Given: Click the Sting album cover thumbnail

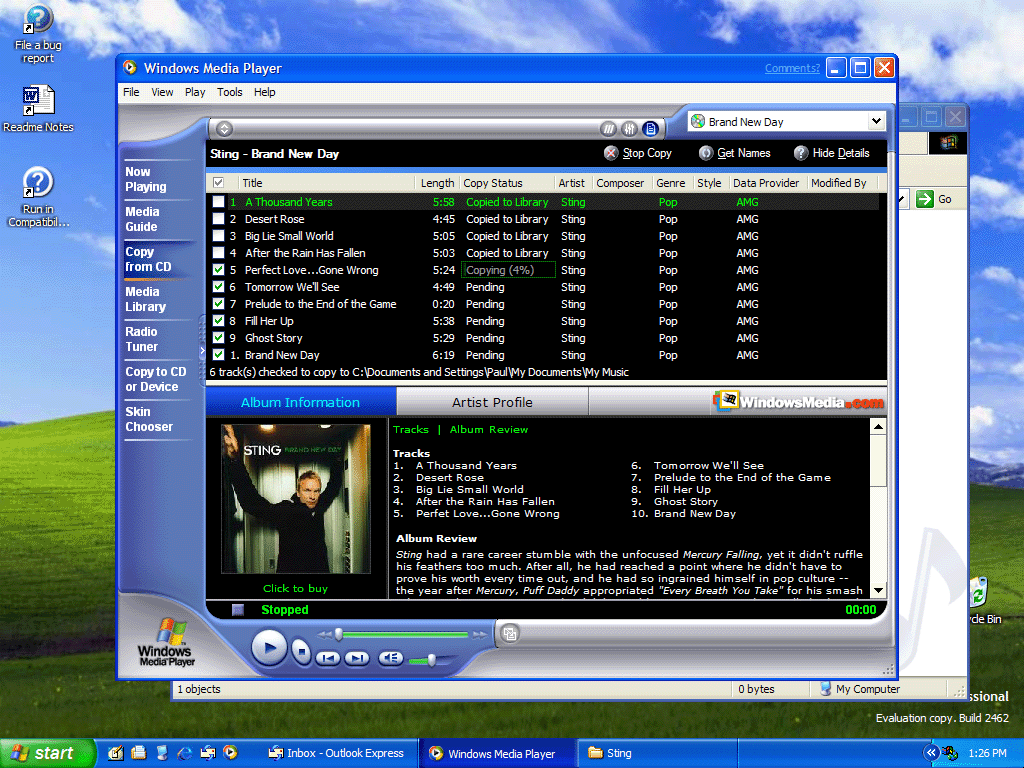Looking at the screenshot, I should pyautogui.click(x=296, y=499).
